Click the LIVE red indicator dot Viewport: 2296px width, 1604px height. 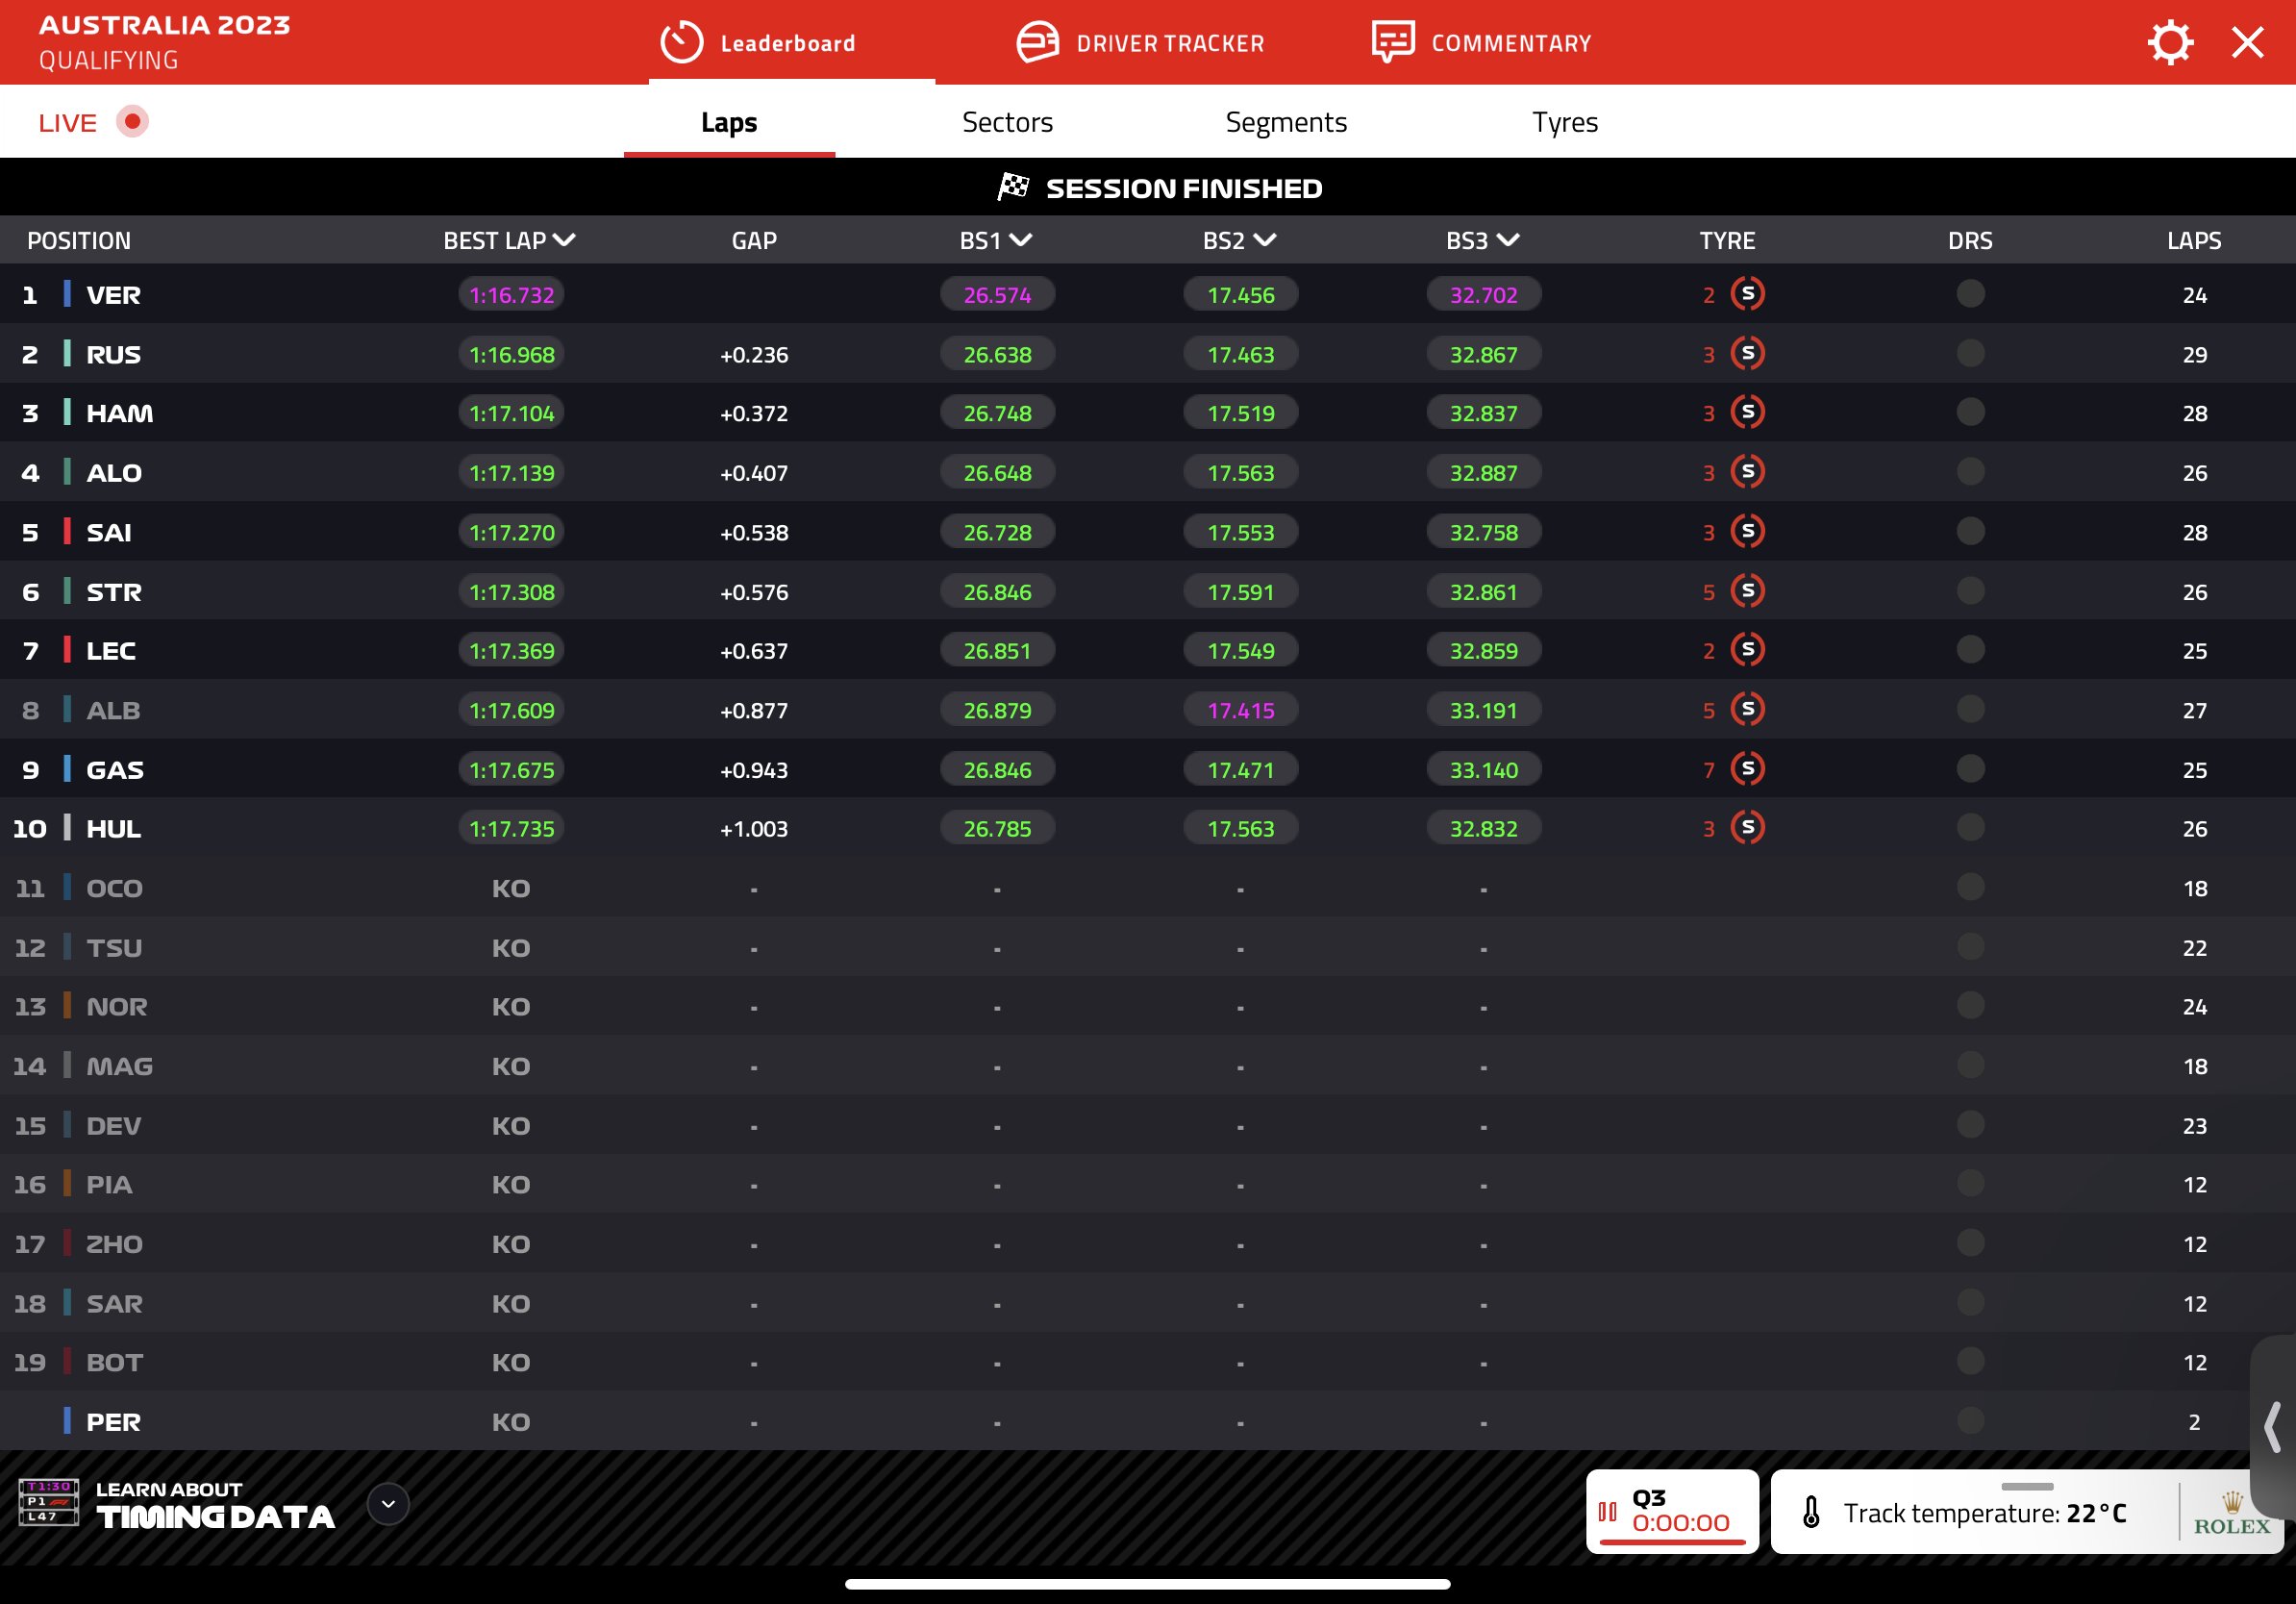[132, 121]
